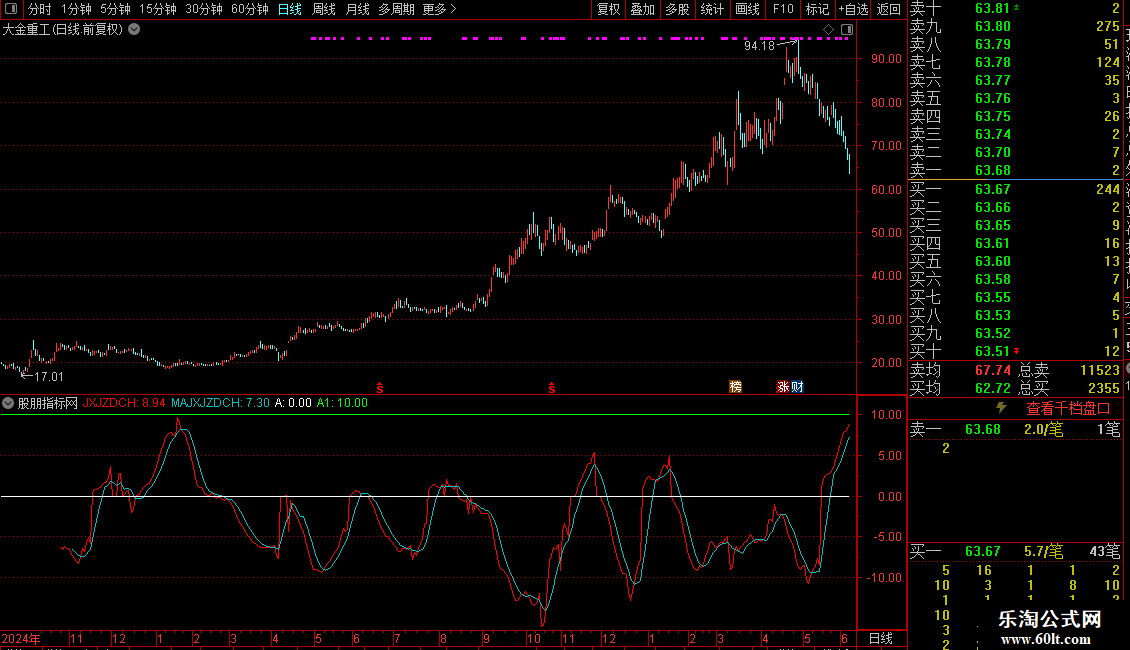Open the 统计 statistics button
This screenshot has height=650, width=1130.
[x=712, y=9]
